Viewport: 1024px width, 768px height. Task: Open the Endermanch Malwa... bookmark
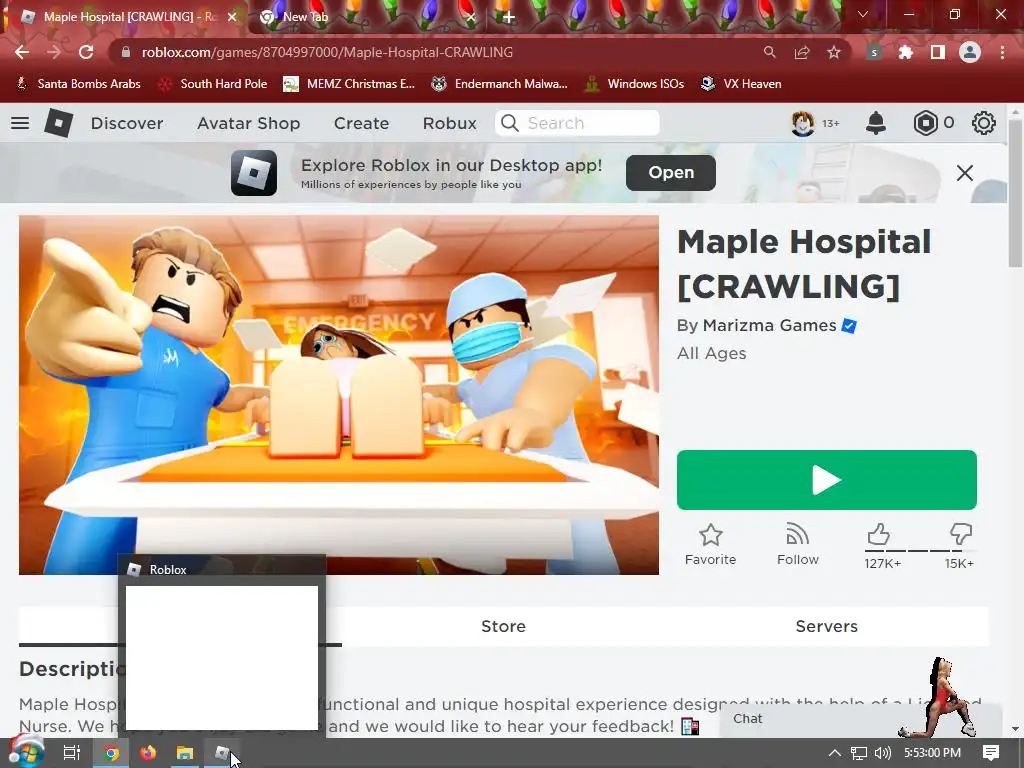pyautogui.click(x=500, y=84)
